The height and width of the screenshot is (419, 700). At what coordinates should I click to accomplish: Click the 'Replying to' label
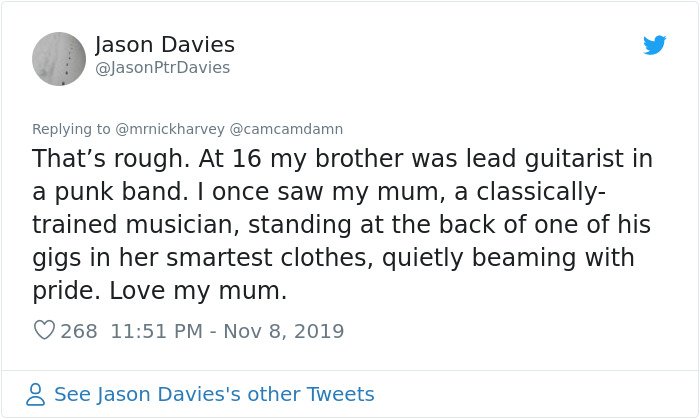click(x=71, y=129)
